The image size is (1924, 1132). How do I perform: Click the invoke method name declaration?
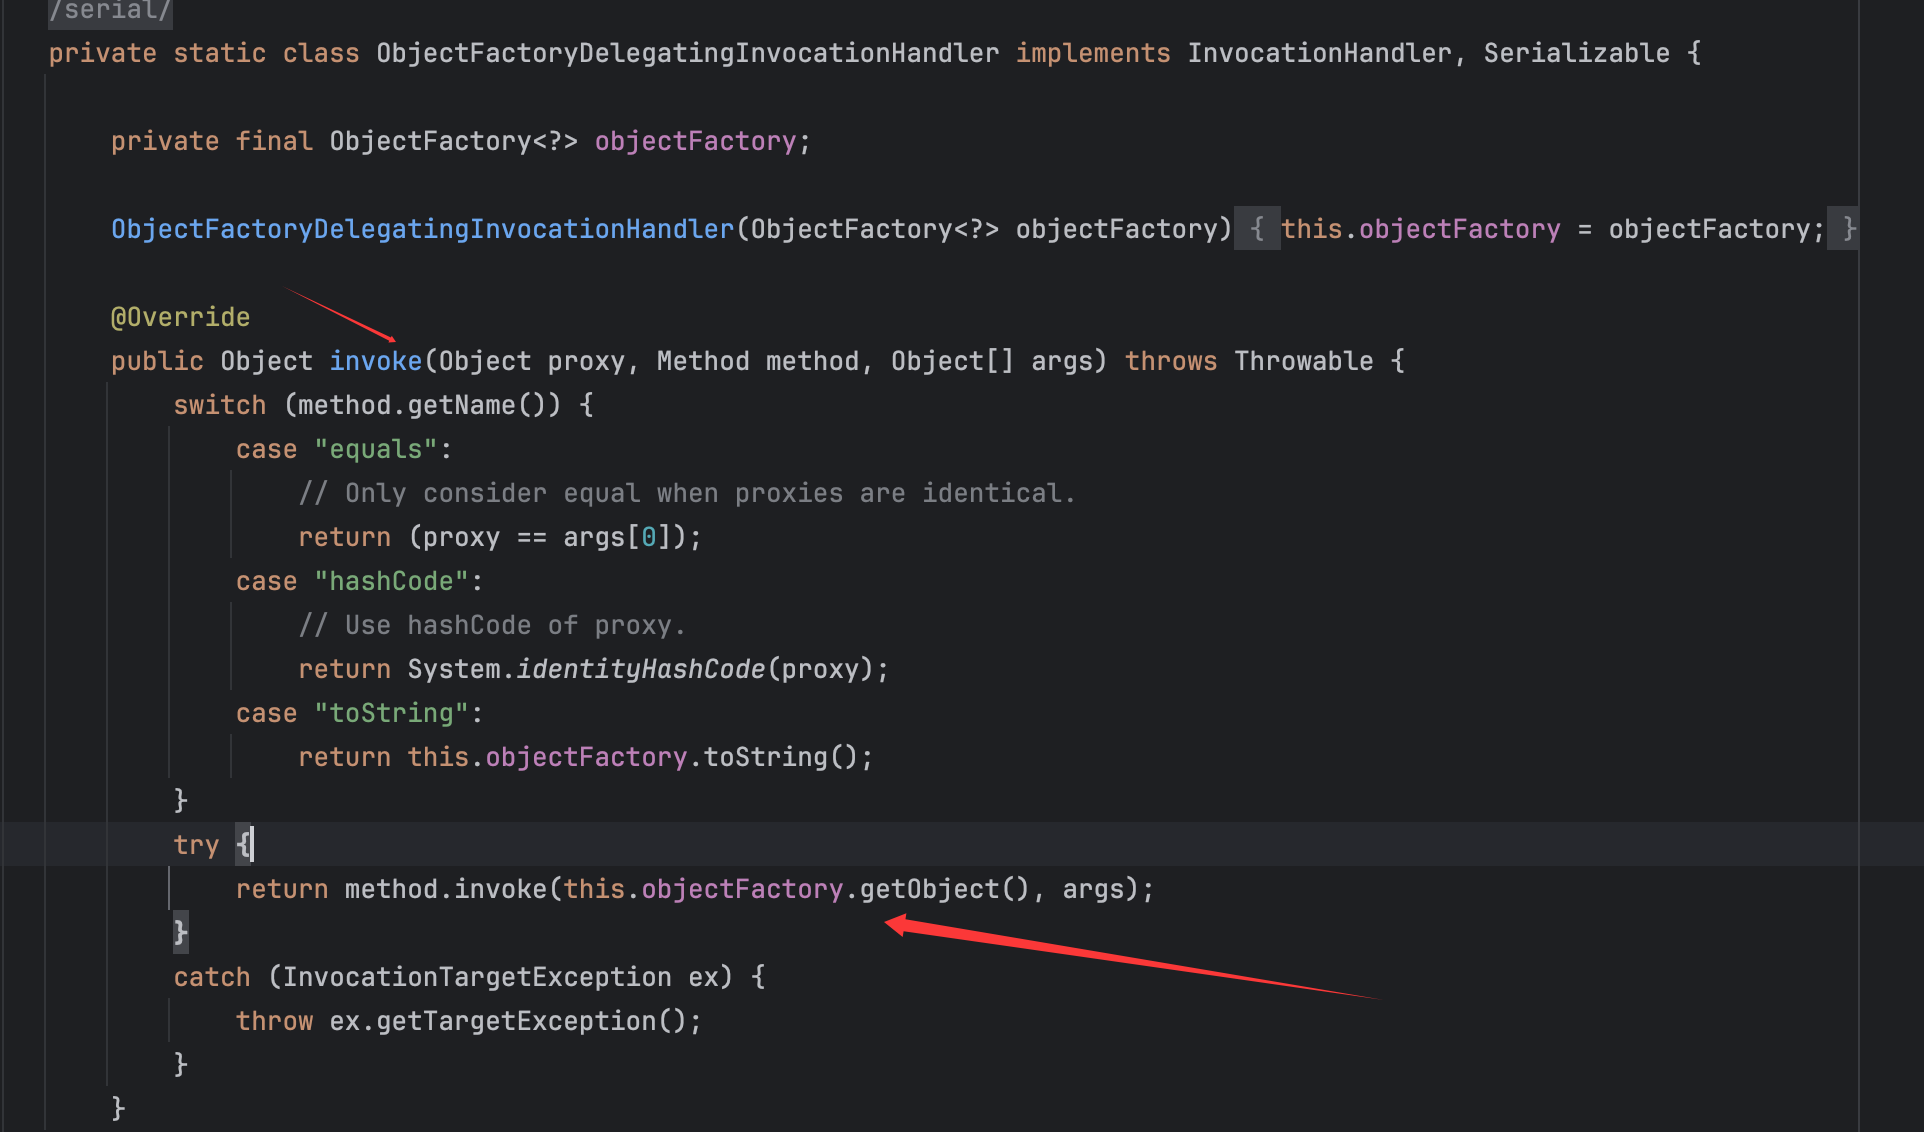[x=376, y=361]
